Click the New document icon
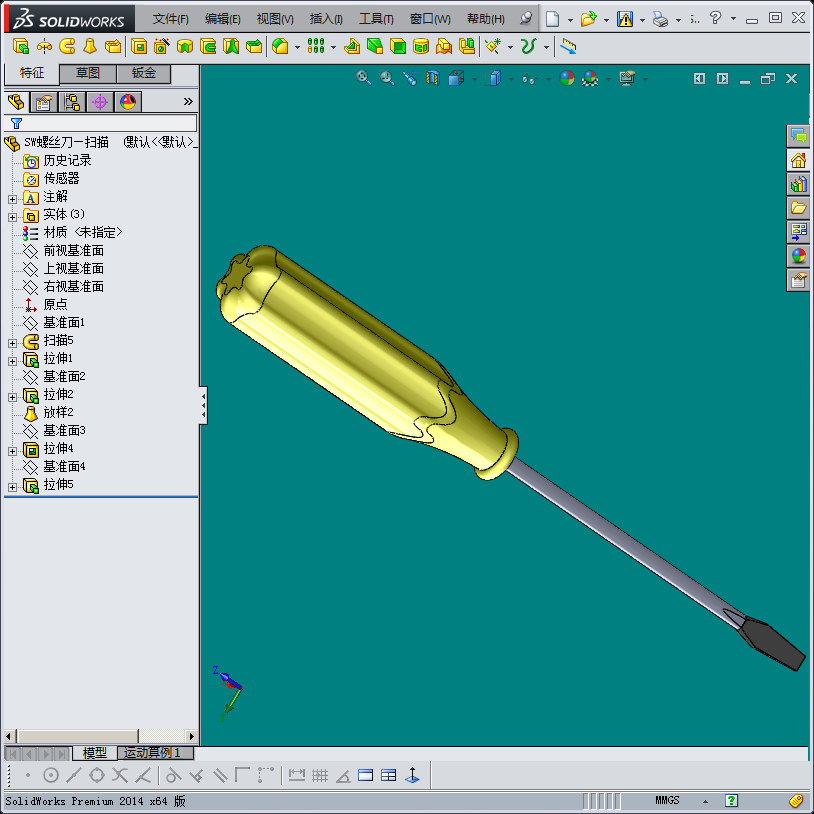The height and width of the screenshot is (814, 814). pyautogui.click(x=552, y=19)
